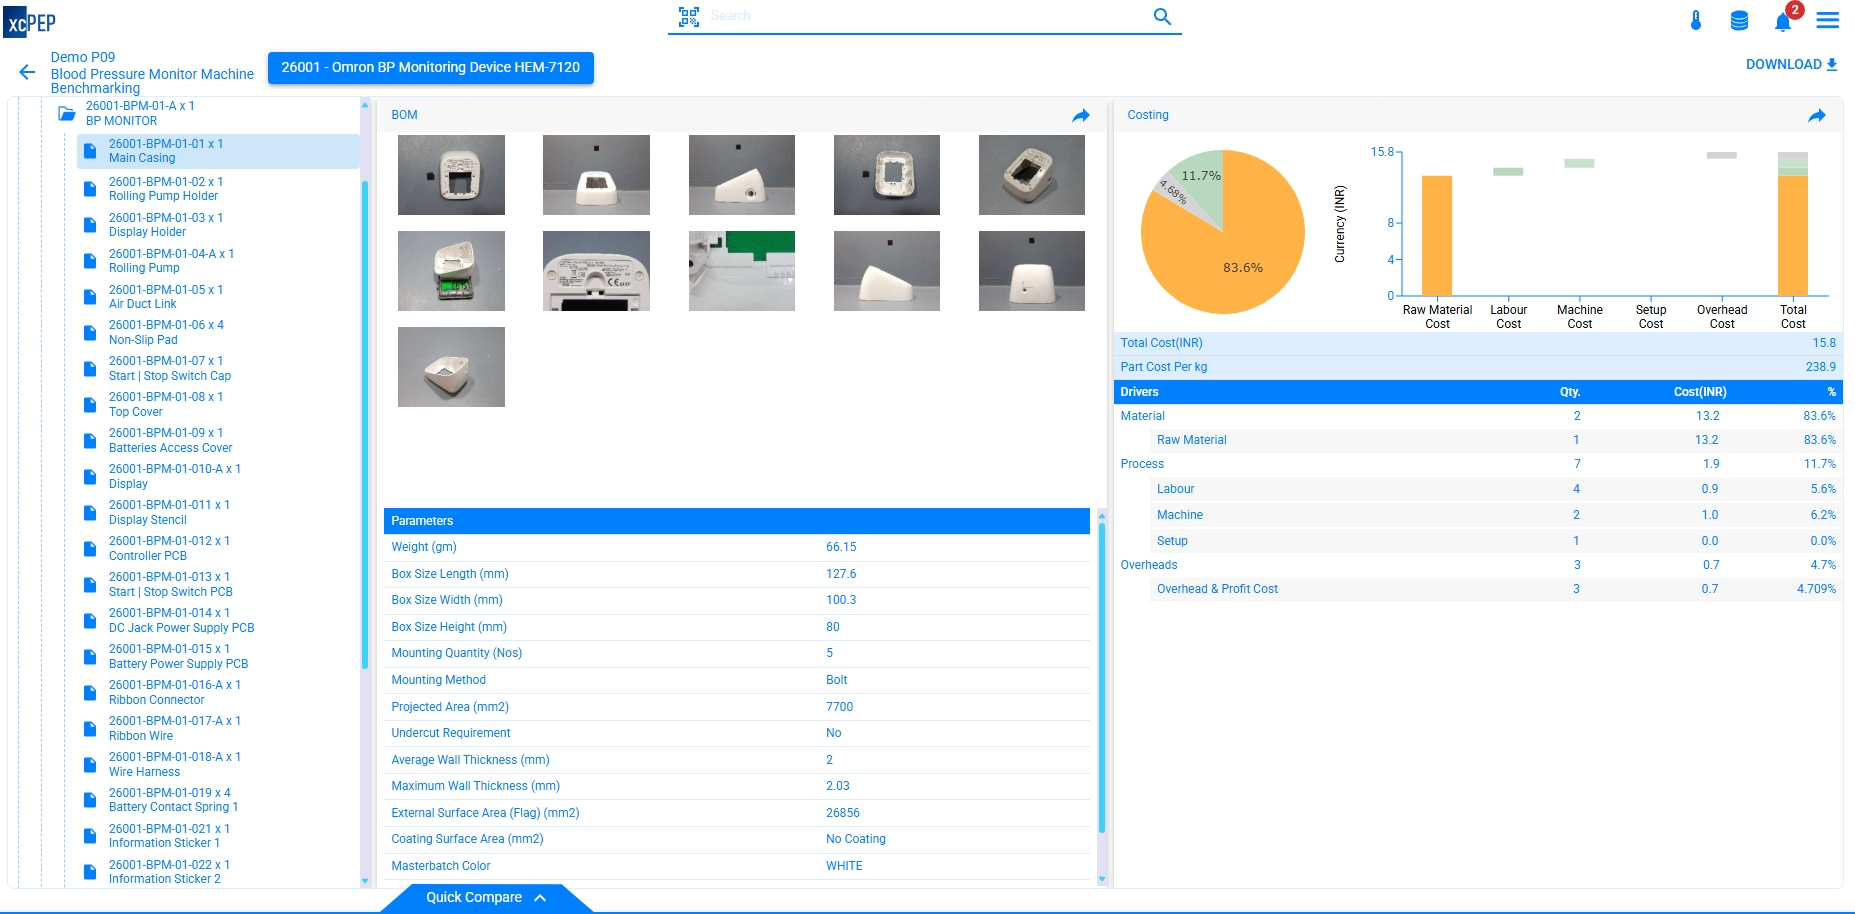Image resolution: width=1855 pixels, height=914 pixels.
Task: Click the Material driver row
Action: (x=1478, y=416)
